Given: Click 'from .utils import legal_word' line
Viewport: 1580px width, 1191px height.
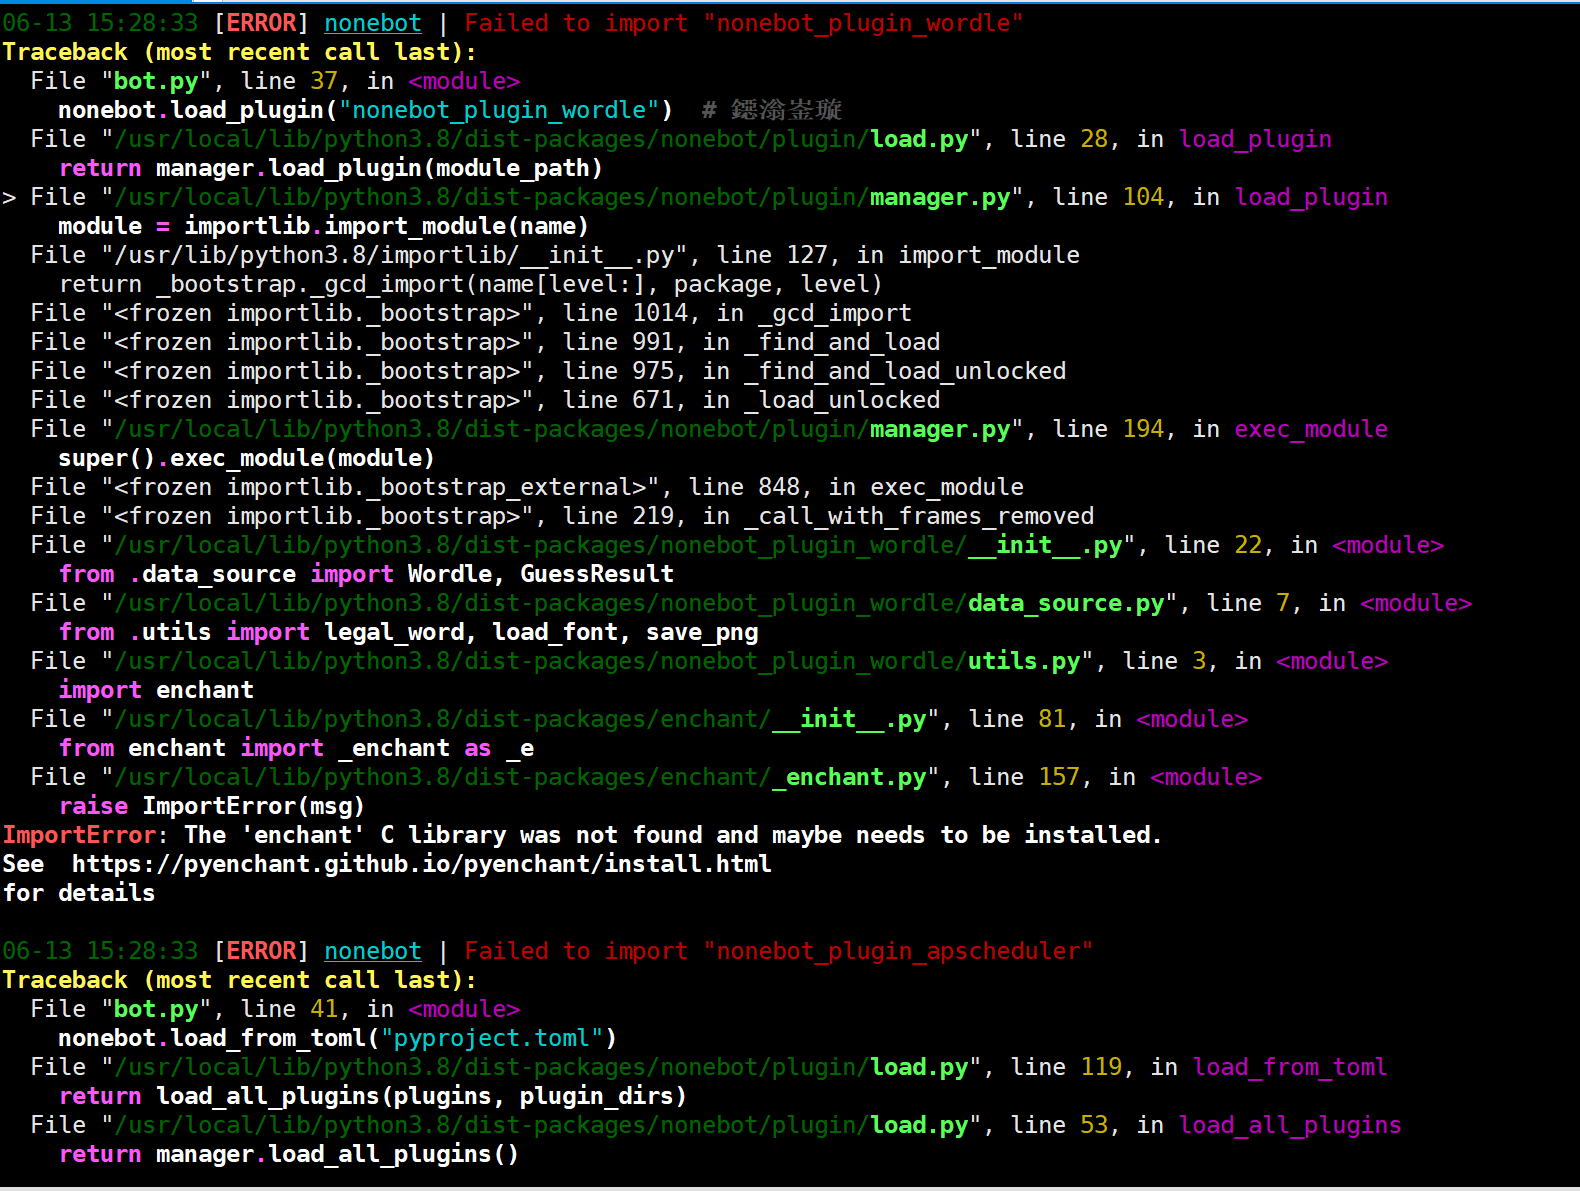Looking at the screenshot, I should click(408, 632).
